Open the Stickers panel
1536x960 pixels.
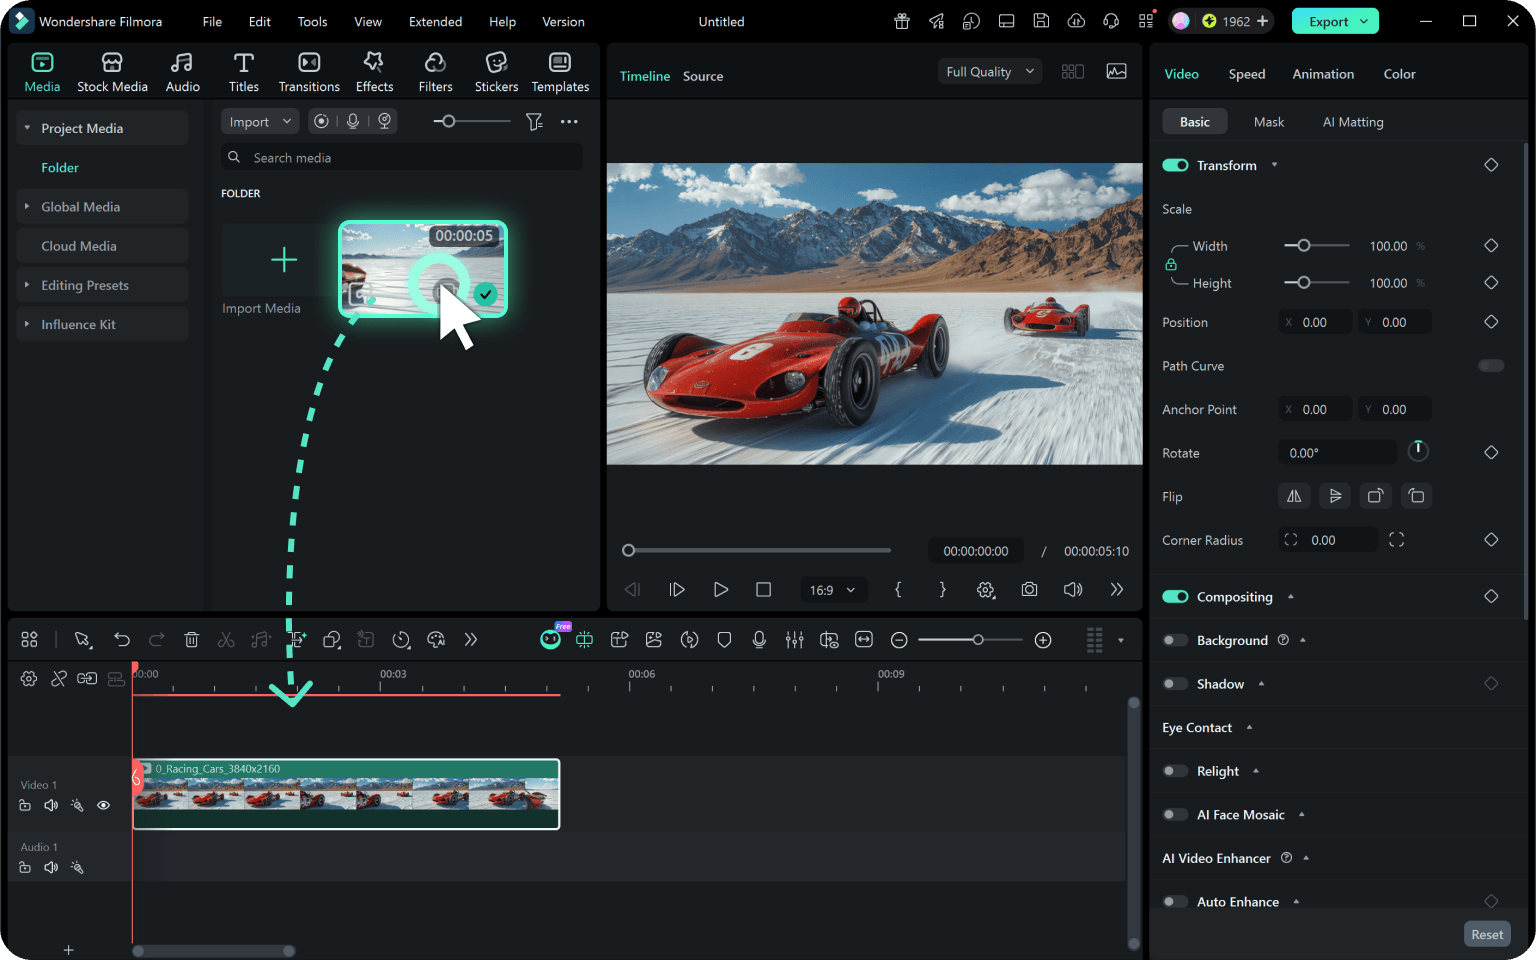point(496,73)
